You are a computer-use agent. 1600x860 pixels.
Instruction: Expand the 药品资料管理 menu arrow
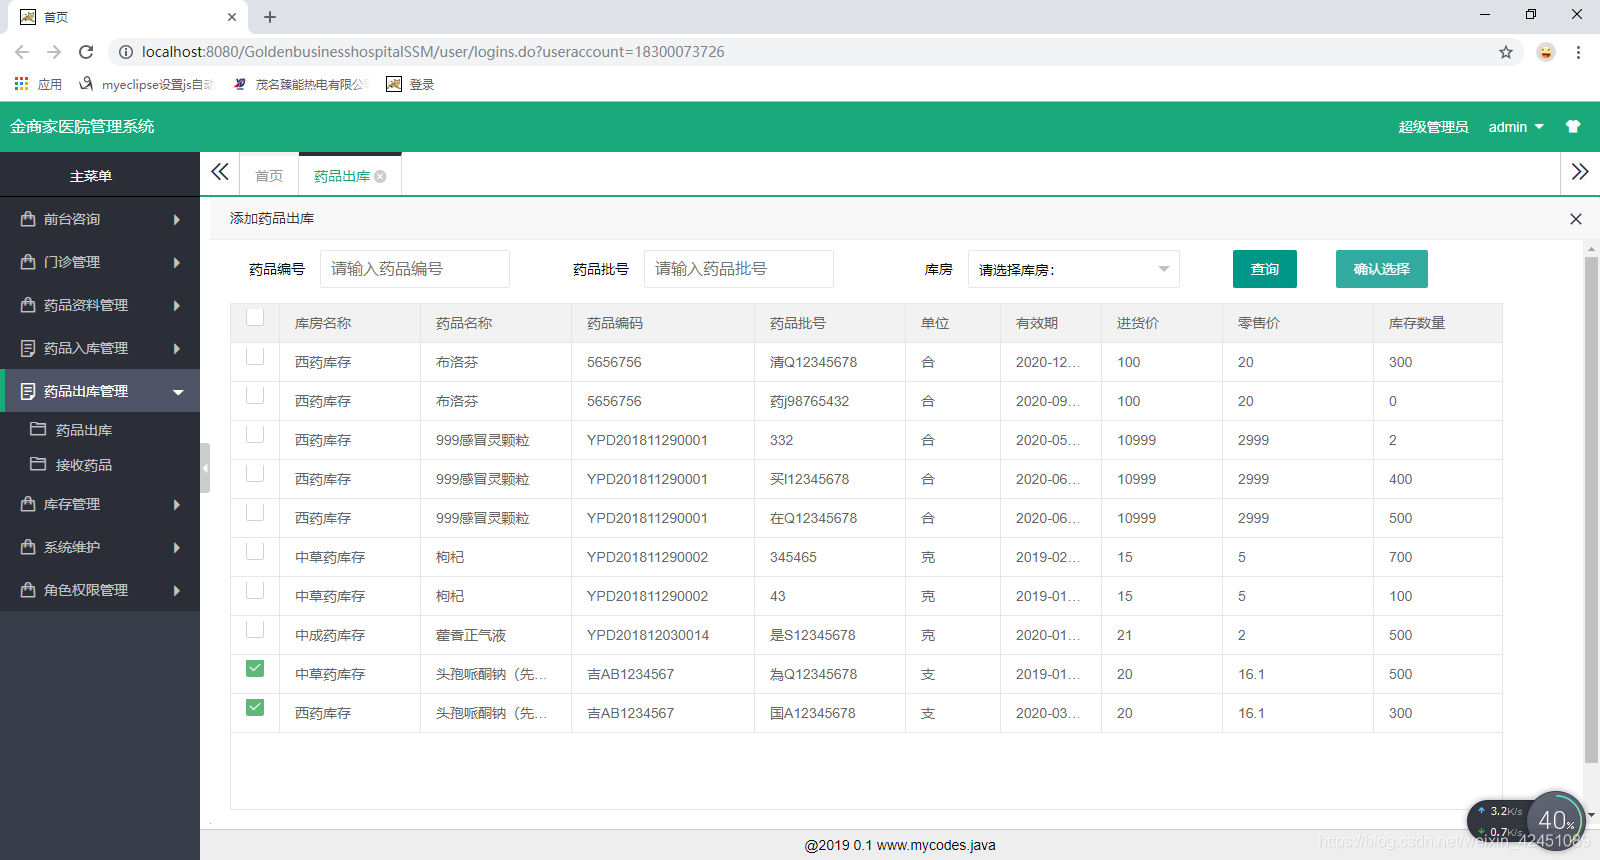click(x=177, y=305)
